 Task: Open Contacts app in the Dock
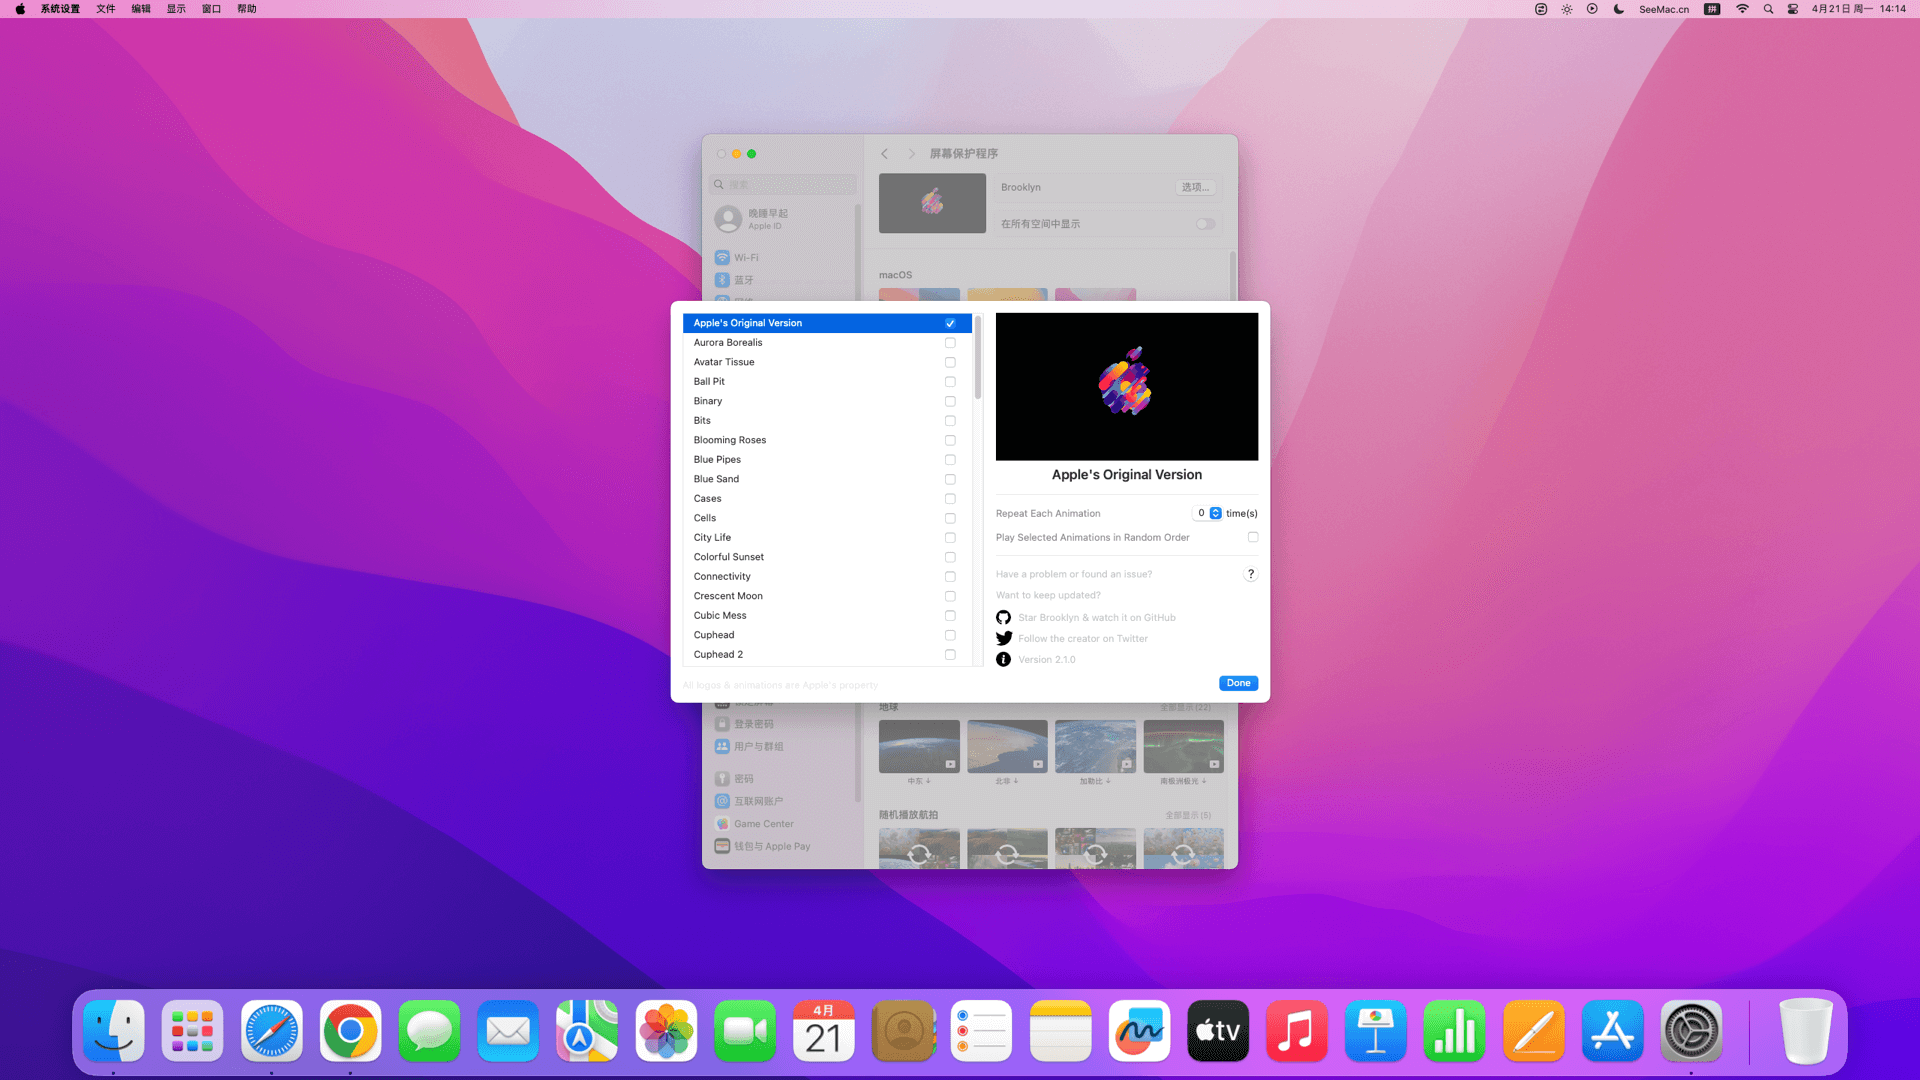[903, 1031]
